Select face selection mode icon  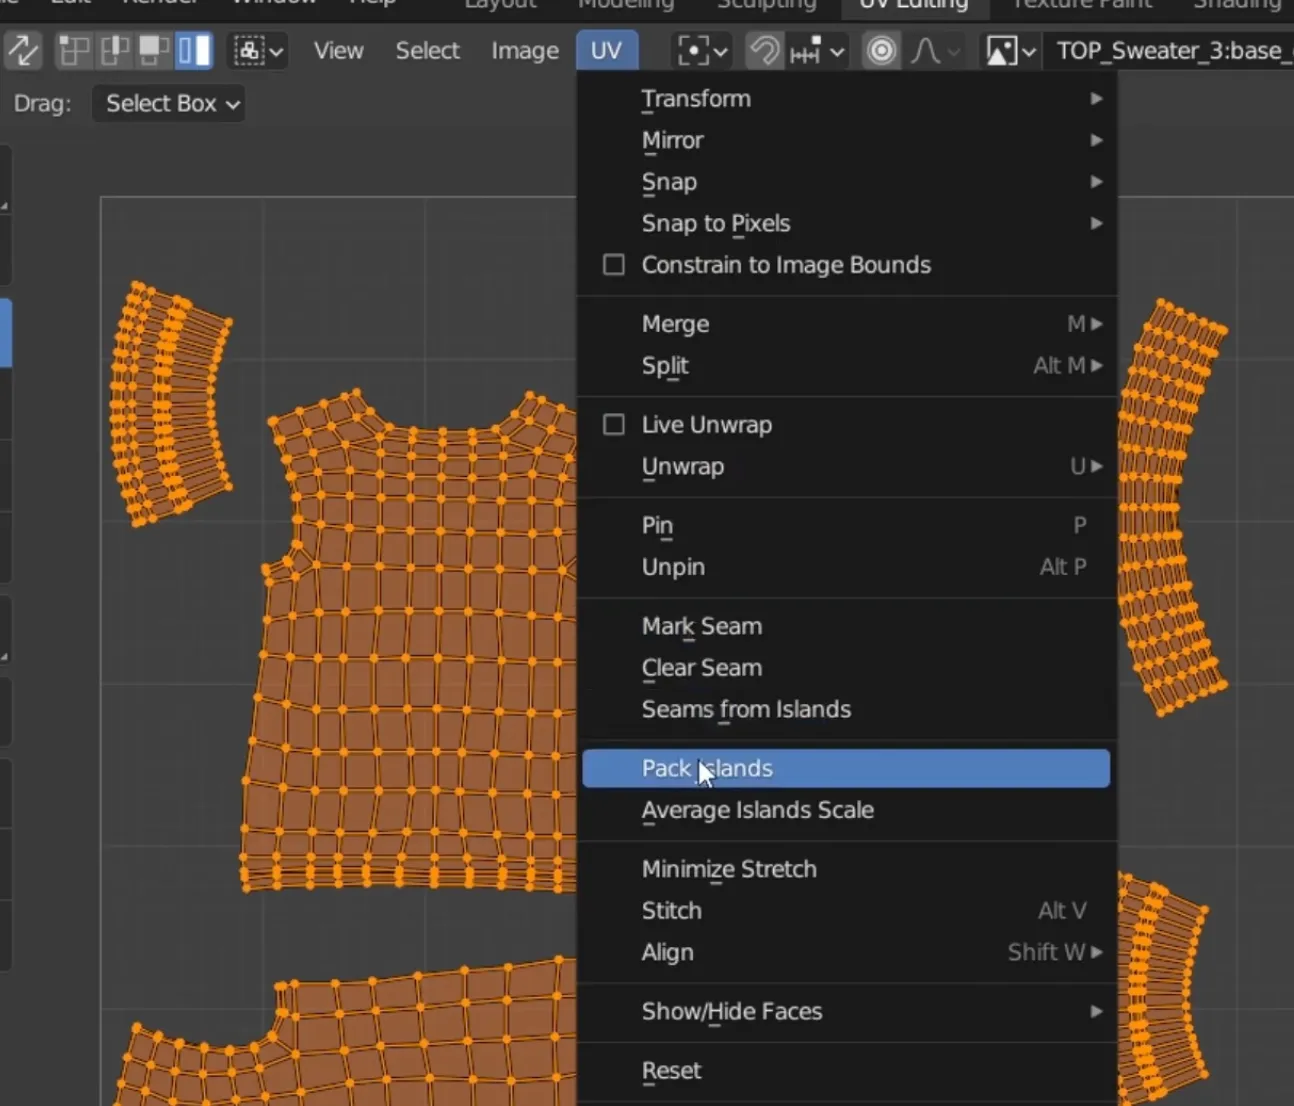point(154,51)
